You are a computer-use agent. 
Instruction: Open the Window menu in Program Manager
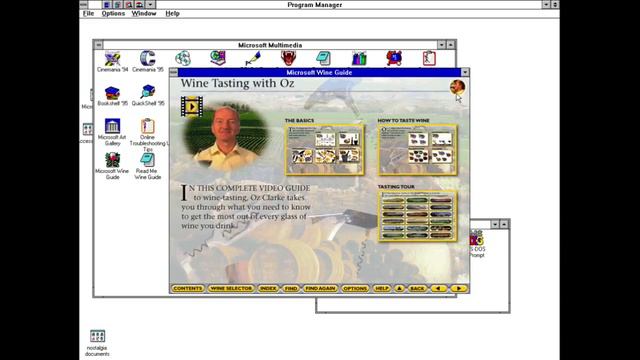pyautogui.click(x=144, y=13)
